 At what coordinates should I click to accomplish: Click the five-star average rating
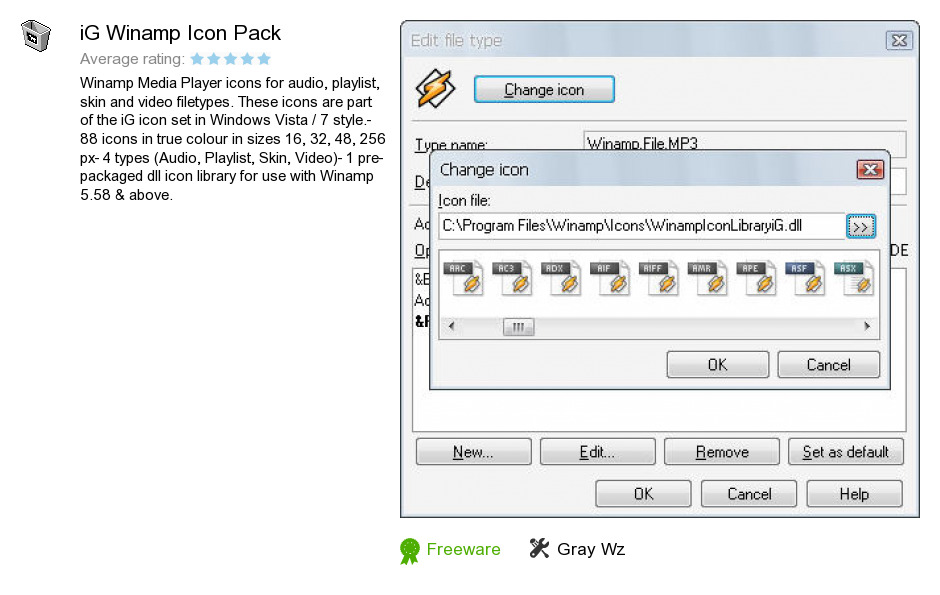[x=230, y=59]
